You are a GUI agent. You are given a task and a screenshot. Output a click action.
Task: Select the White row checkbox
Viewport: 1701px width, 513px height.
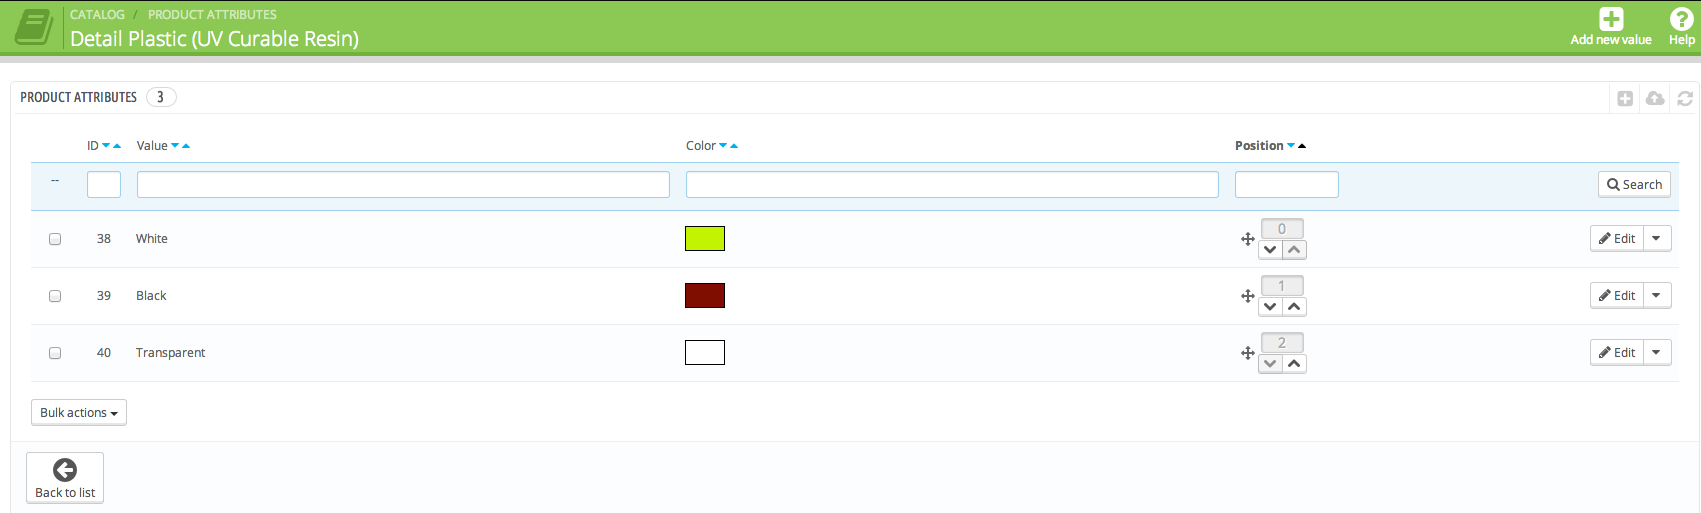[x=55, y=239]
